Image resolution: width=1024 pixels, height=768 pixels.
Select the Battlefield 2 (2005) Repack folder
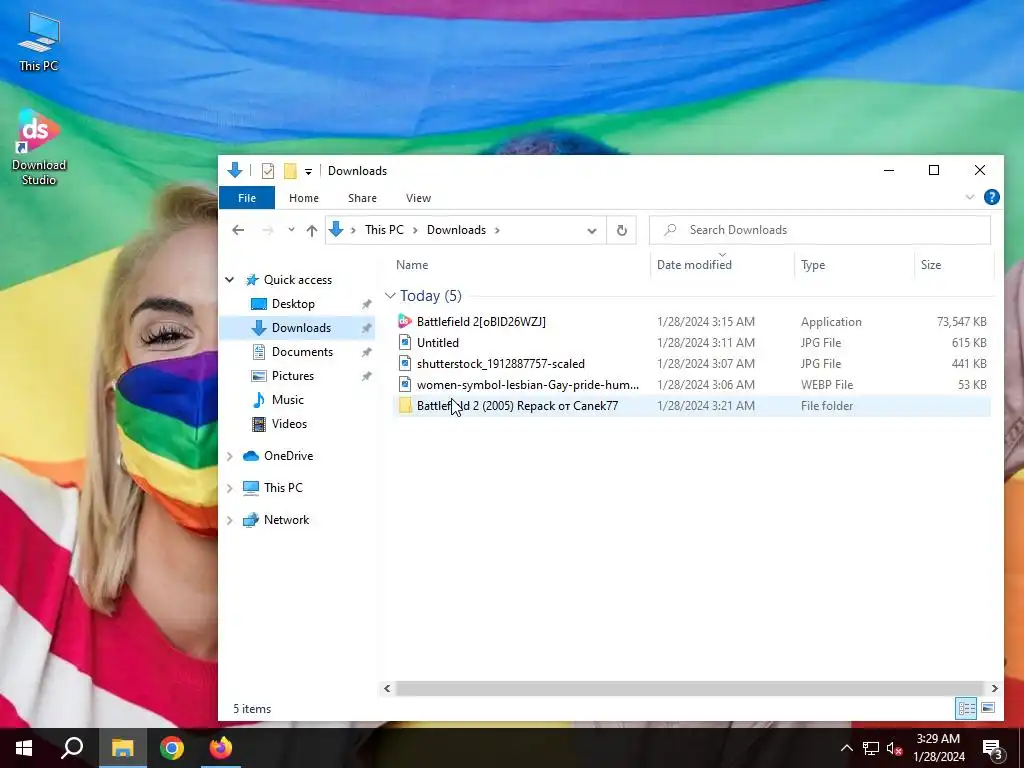692,406
